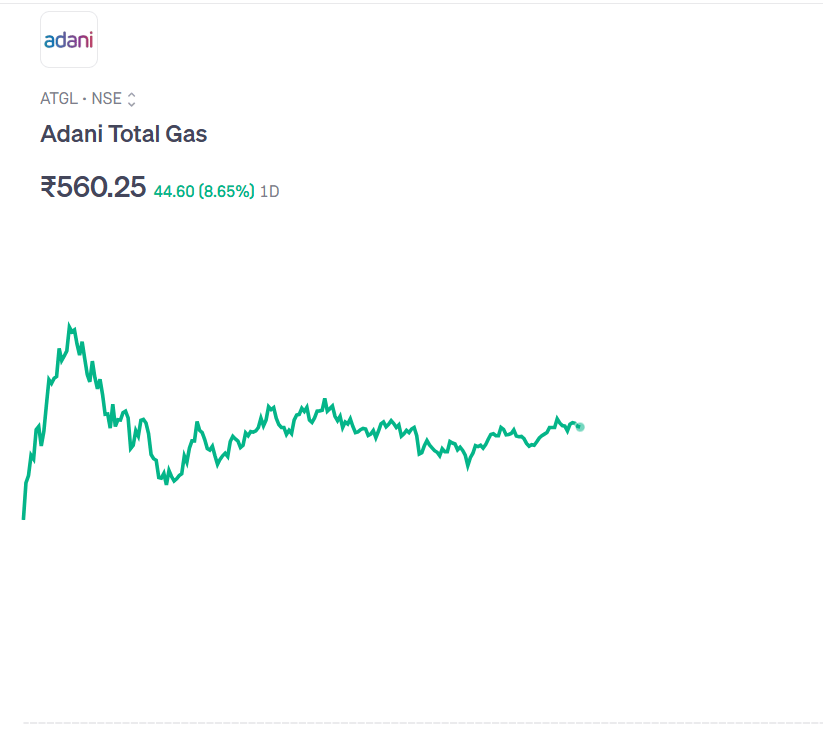Click the ₹560.25 current price
Viewport: 823px width, 731px height.
93,187
